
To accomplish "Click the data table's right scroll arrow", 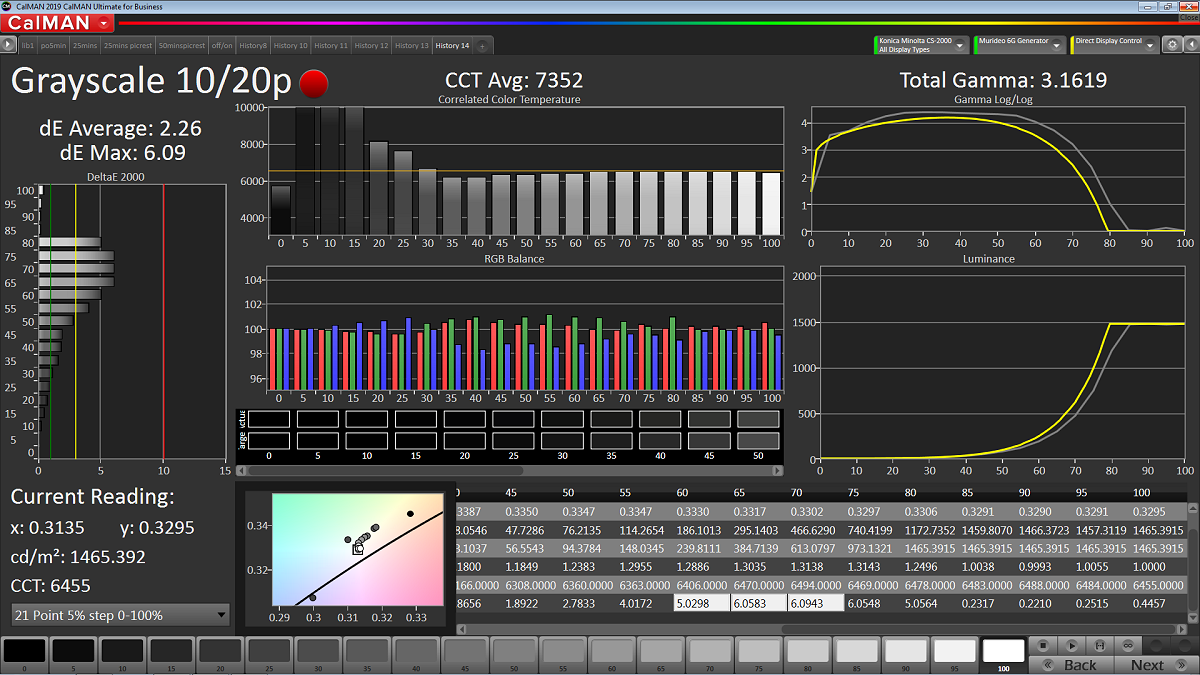I will [x=1180, y=629].
